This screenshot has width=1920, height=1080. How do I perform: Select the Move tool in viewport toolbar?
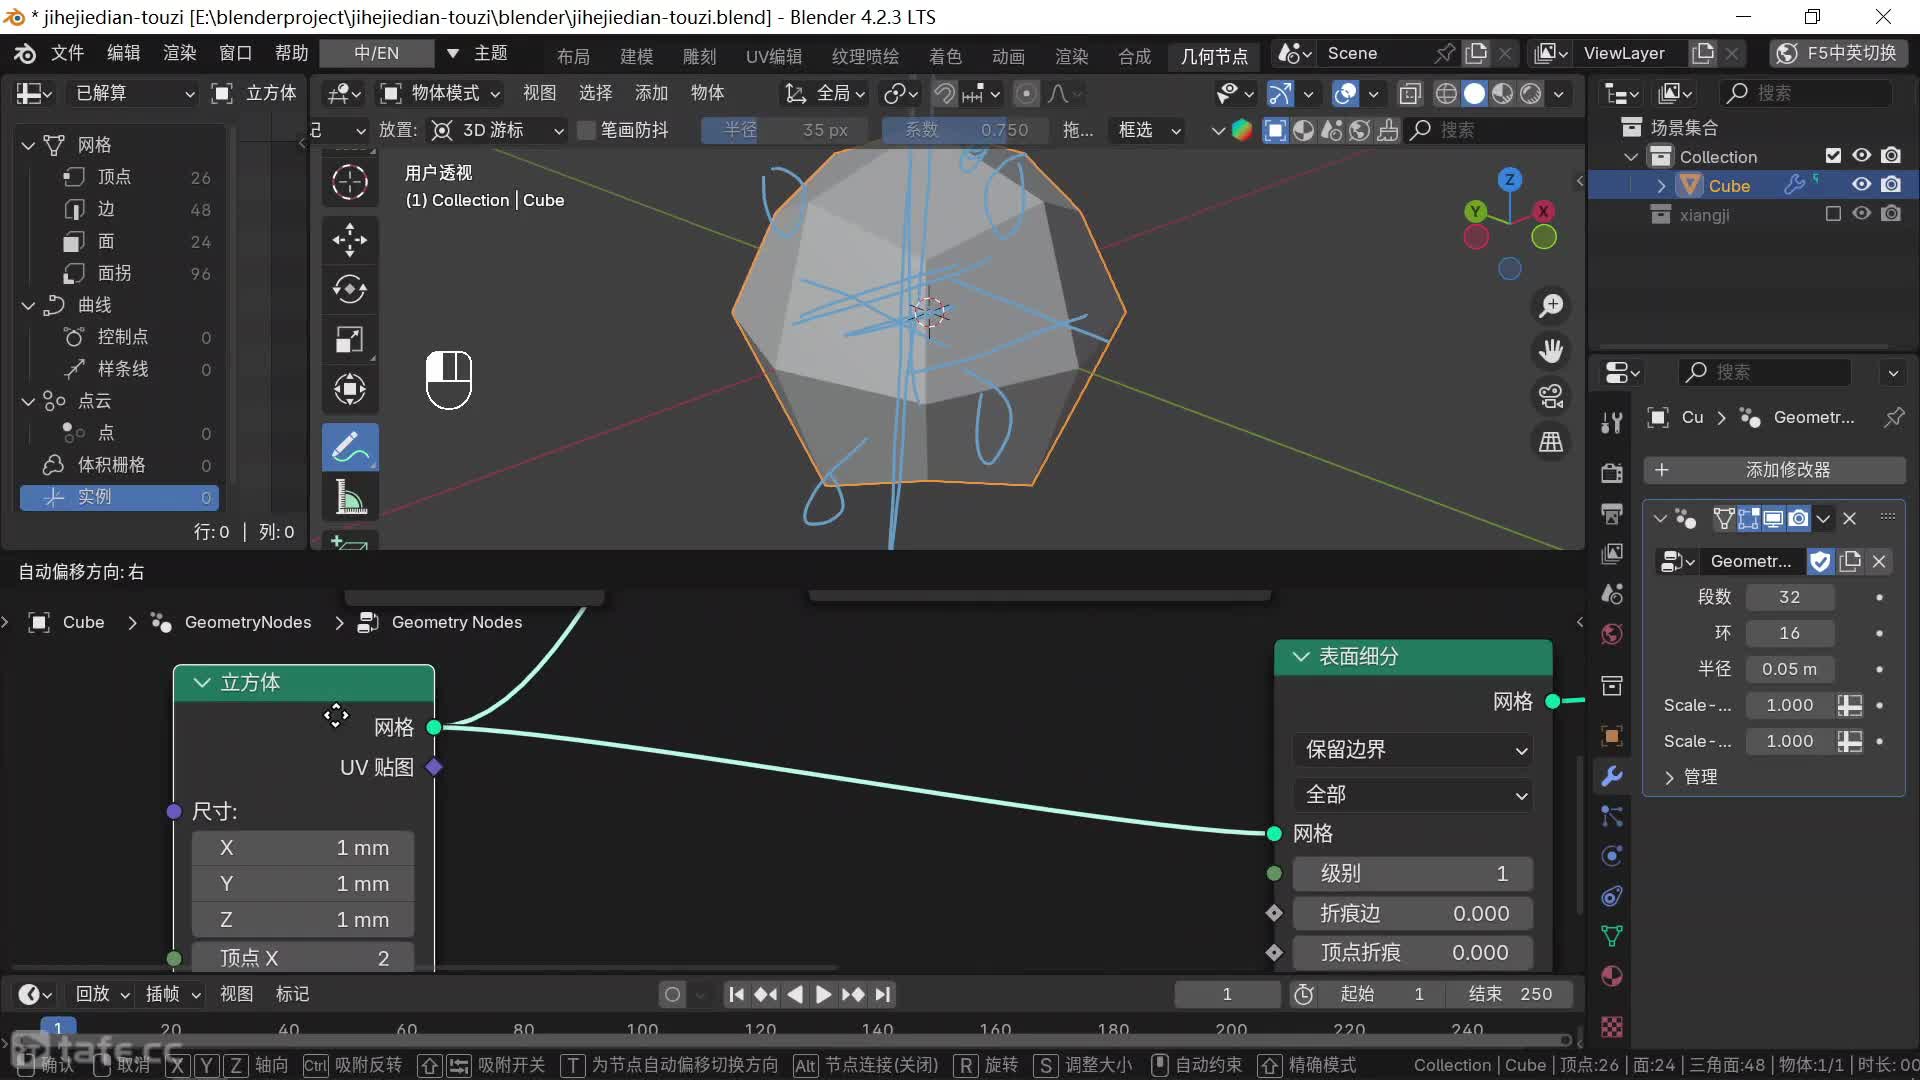(349, 240)
